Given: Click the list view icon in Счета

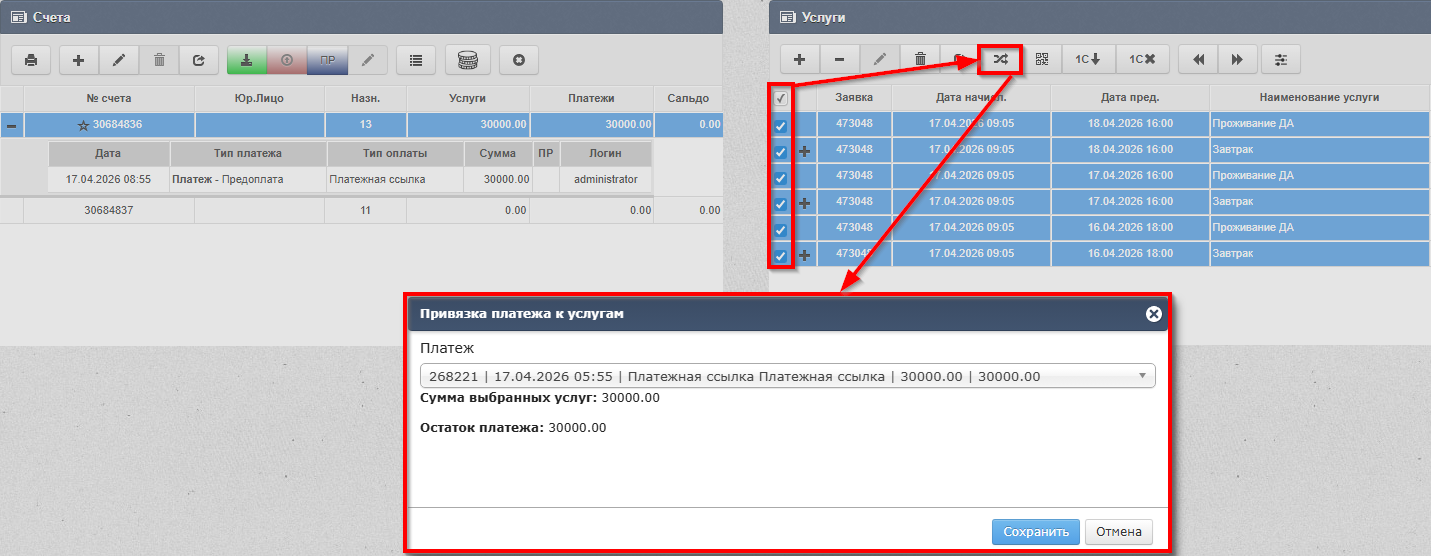Looking at the screenshot, I should (416, 60).
